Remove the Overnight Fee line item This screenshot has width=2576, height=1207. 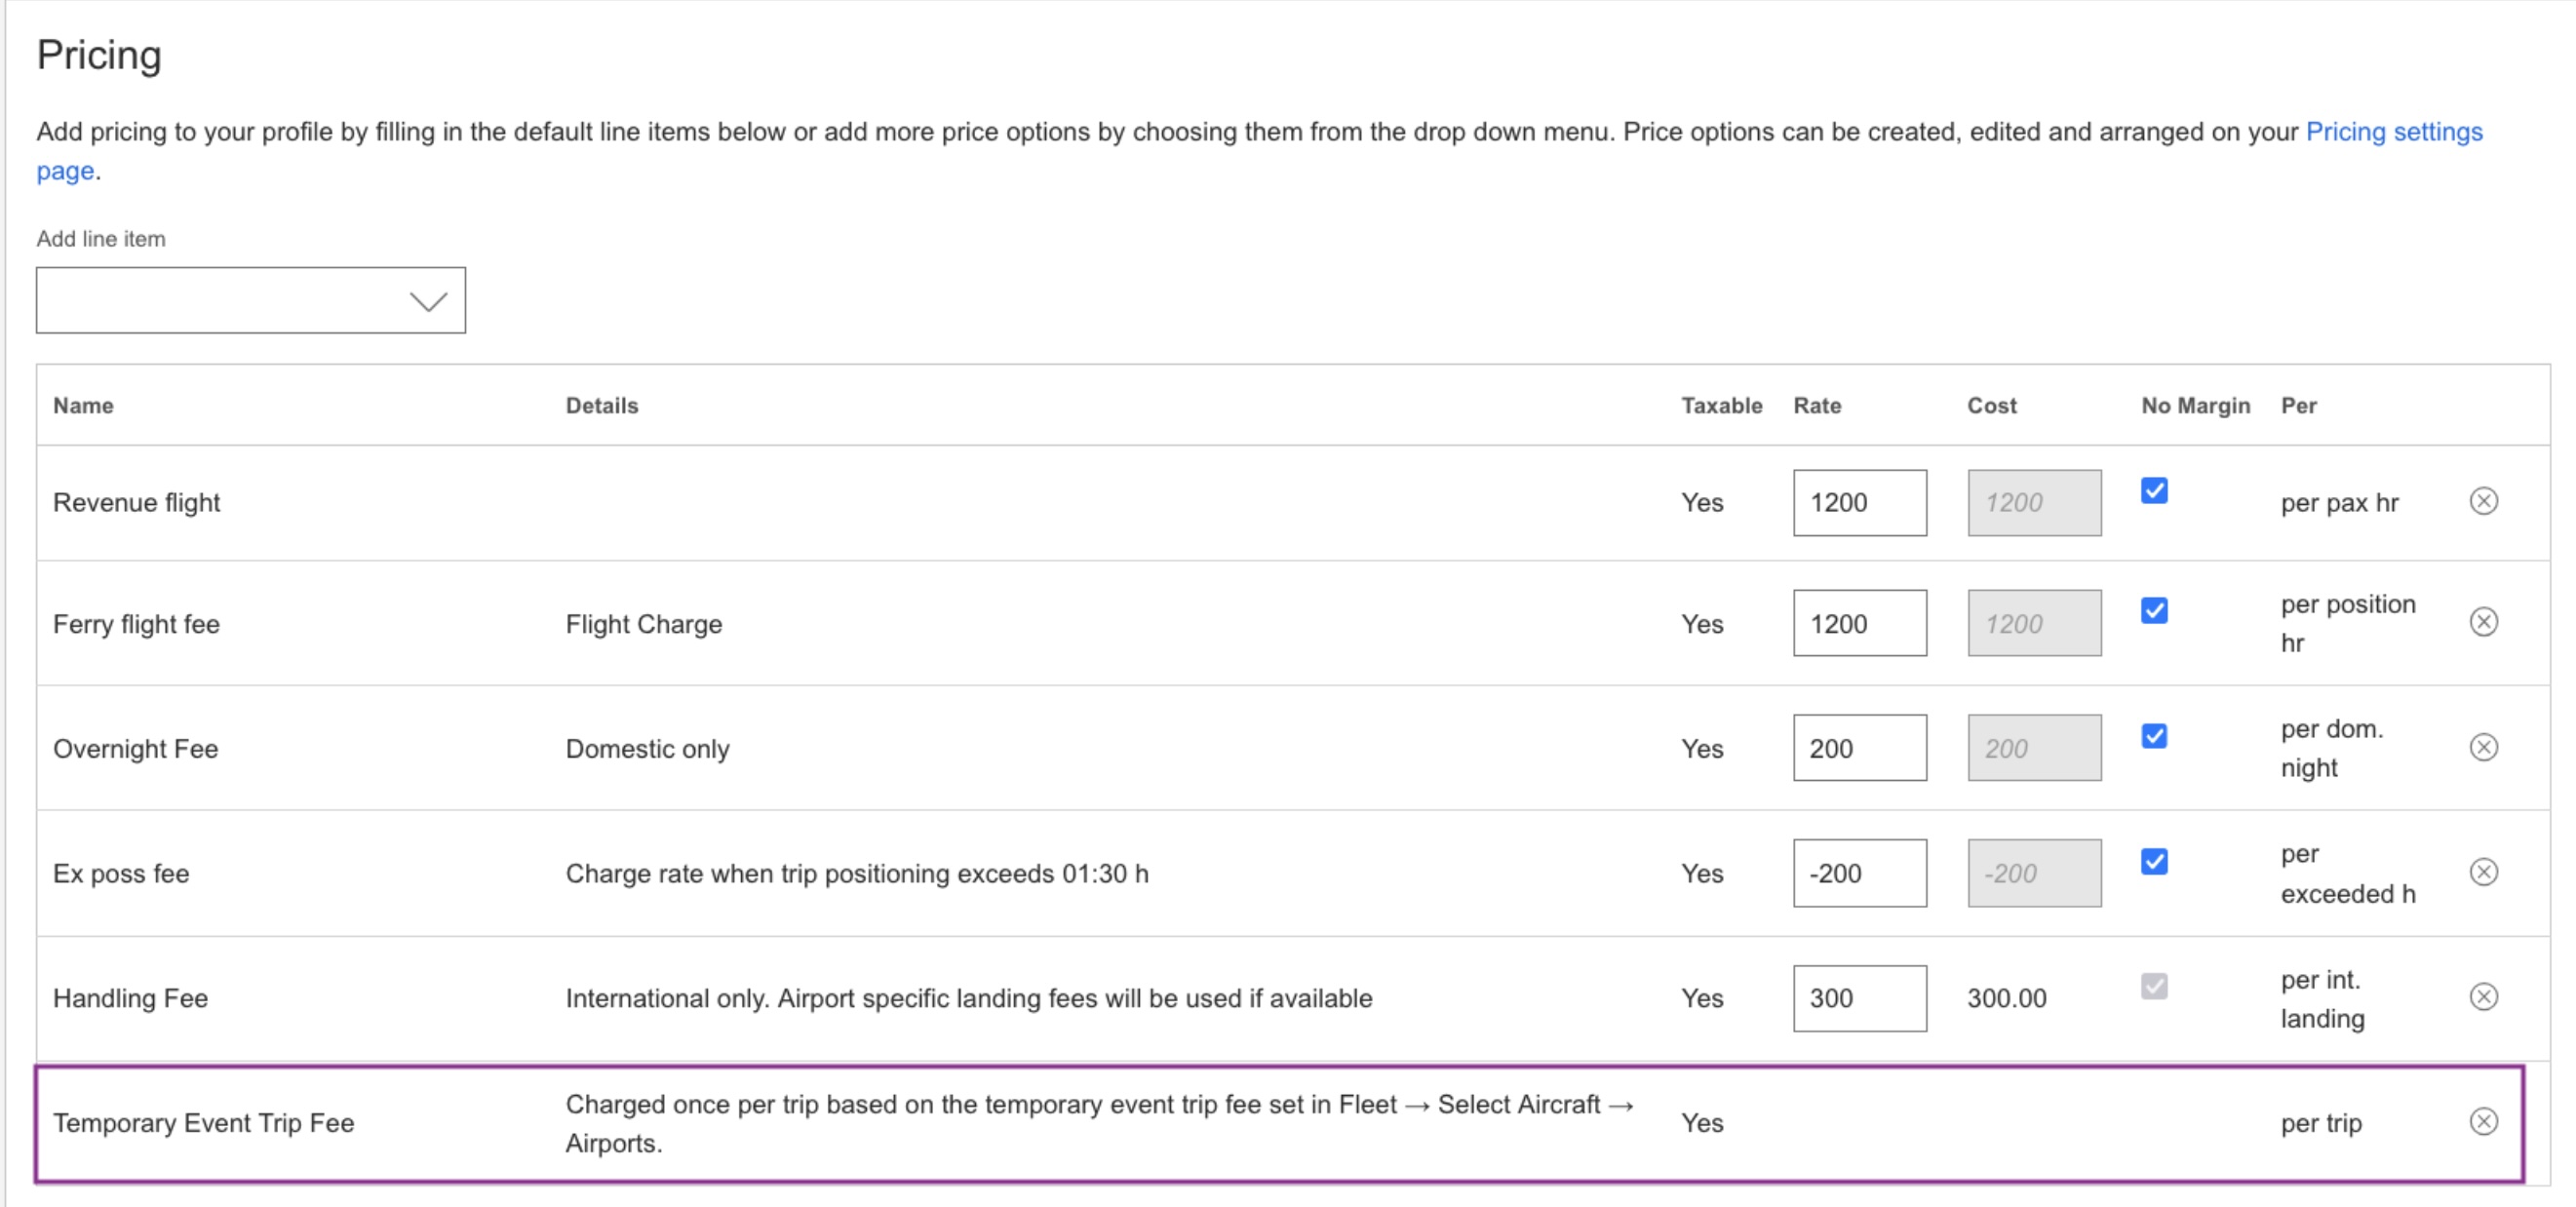[x=2483, y=747]
